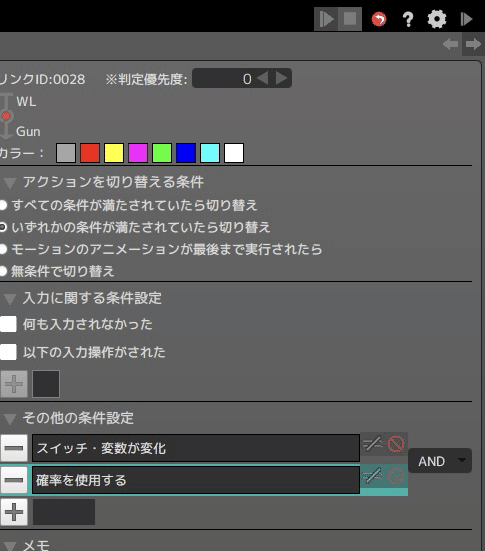Screen dimensions: 485x551
Task: Click empty other-condition field
Action: coord(64,512)
